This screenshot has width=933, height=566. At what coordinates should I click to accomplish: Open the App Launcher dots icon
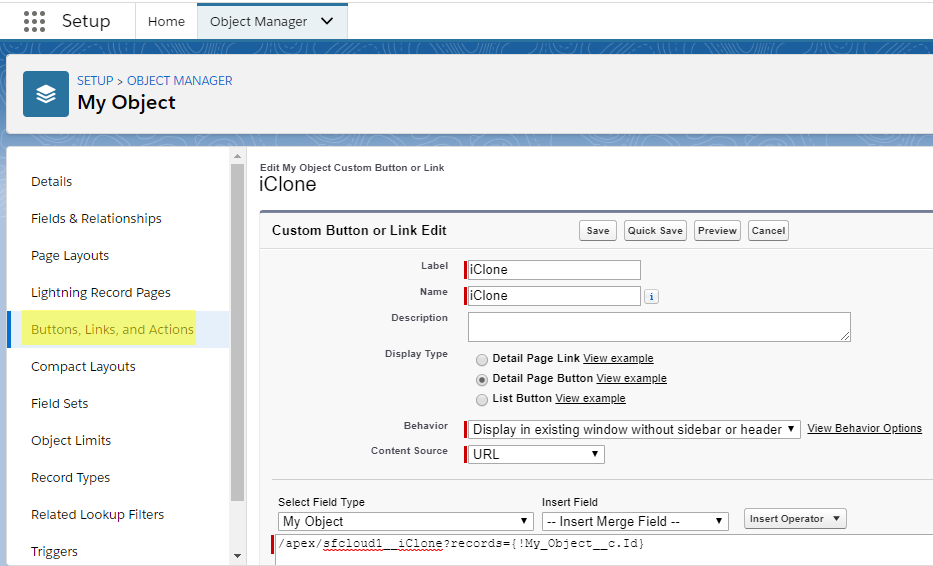(35, 21)
